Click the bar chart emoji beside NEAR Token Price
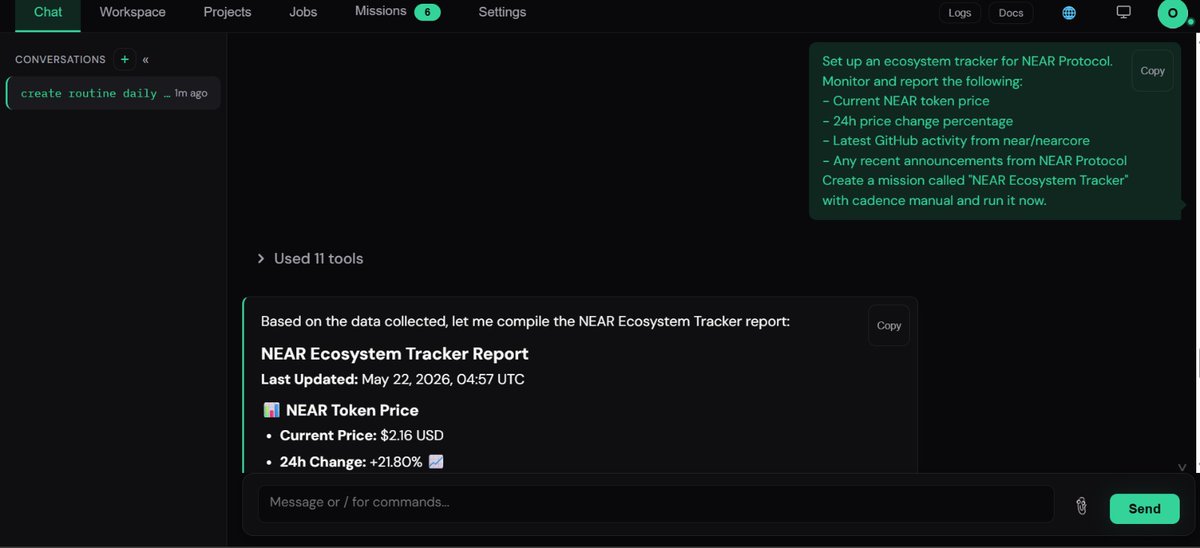Image resolution: width=1200 pixels, height=548 pixels. tap(271, 410)
